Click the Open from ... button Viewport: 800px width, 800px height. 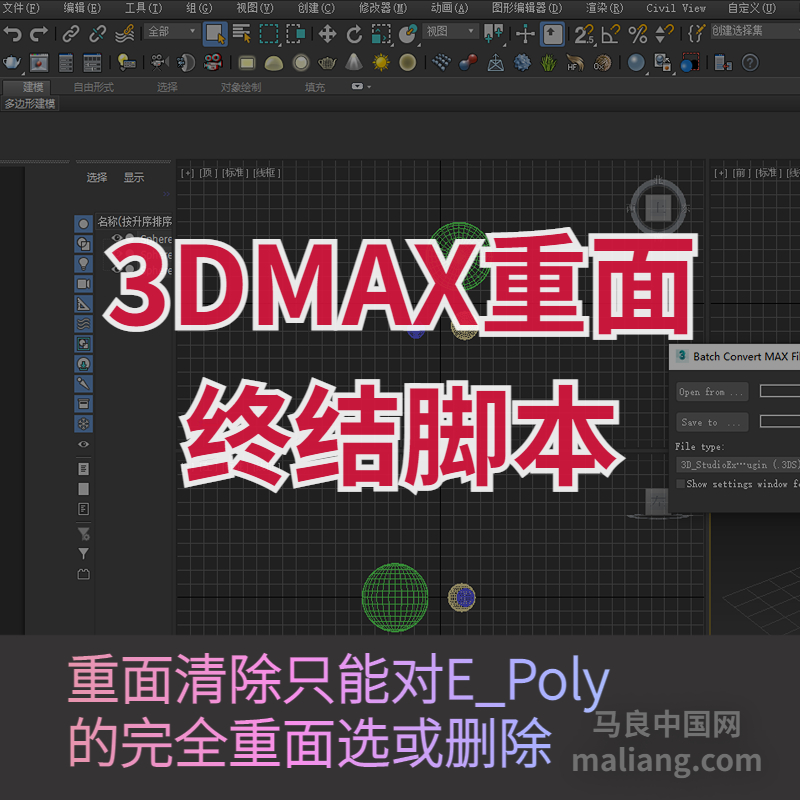pos(712,392)
